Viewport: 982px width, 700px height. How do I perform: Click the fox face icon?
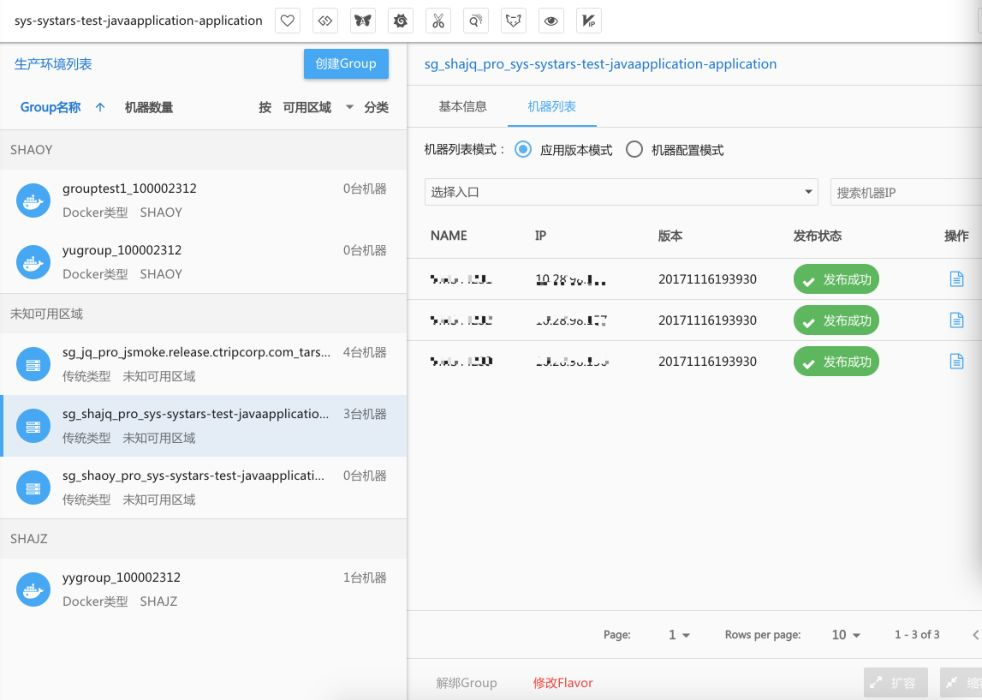click(x=513, y=21)
